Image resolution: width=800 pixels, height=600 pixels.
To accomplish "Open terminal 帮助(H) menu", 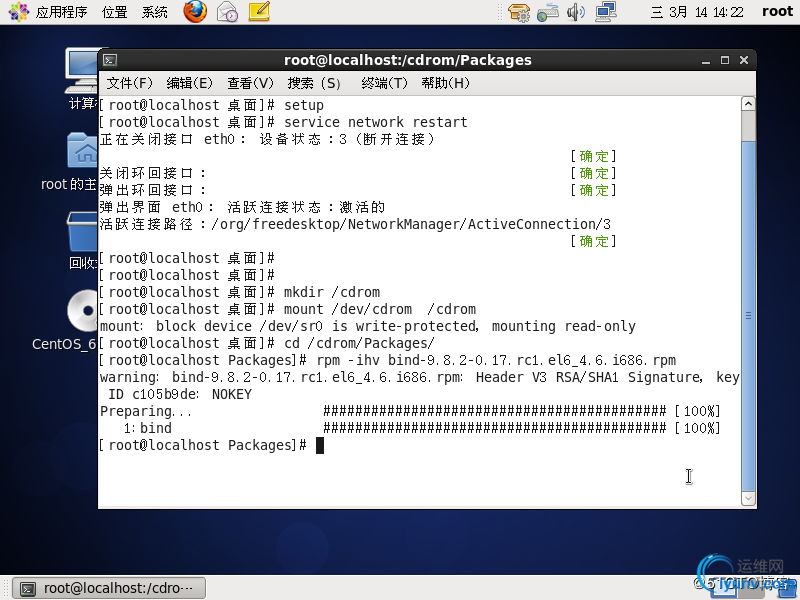I will (445, 83).
